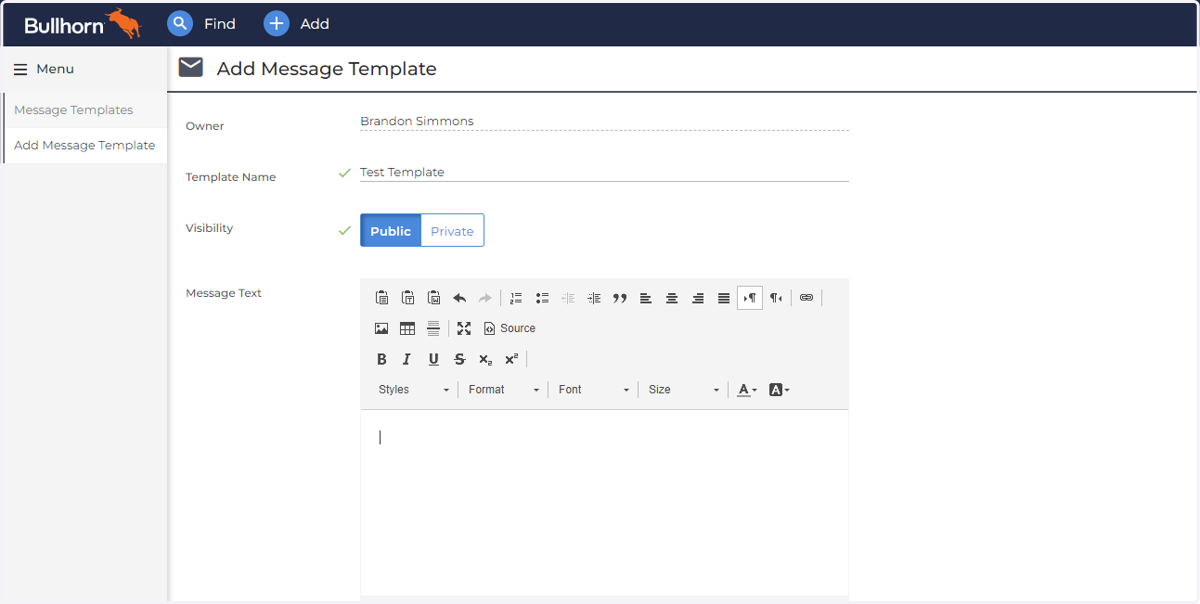The width and height of the screenshot is (1200, 604).
Task: Click Paste from Word icon
Action: pos(434,298)
